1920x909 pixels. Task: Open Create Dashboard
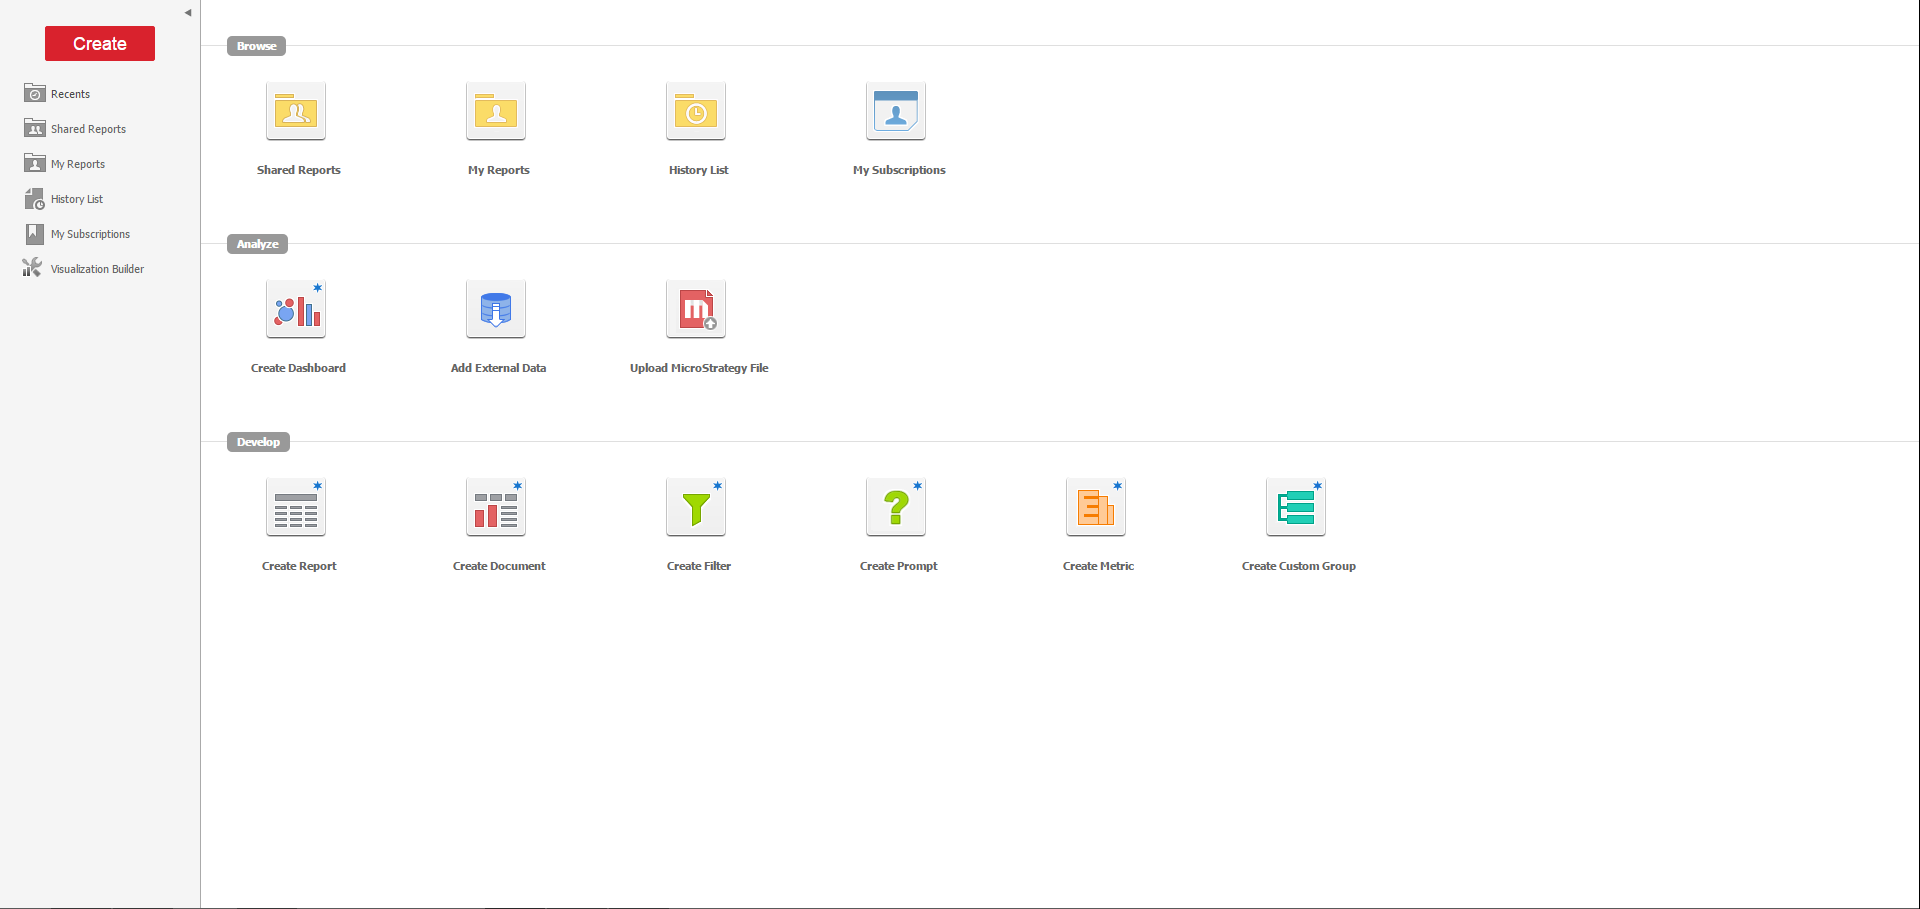(296, 308)
